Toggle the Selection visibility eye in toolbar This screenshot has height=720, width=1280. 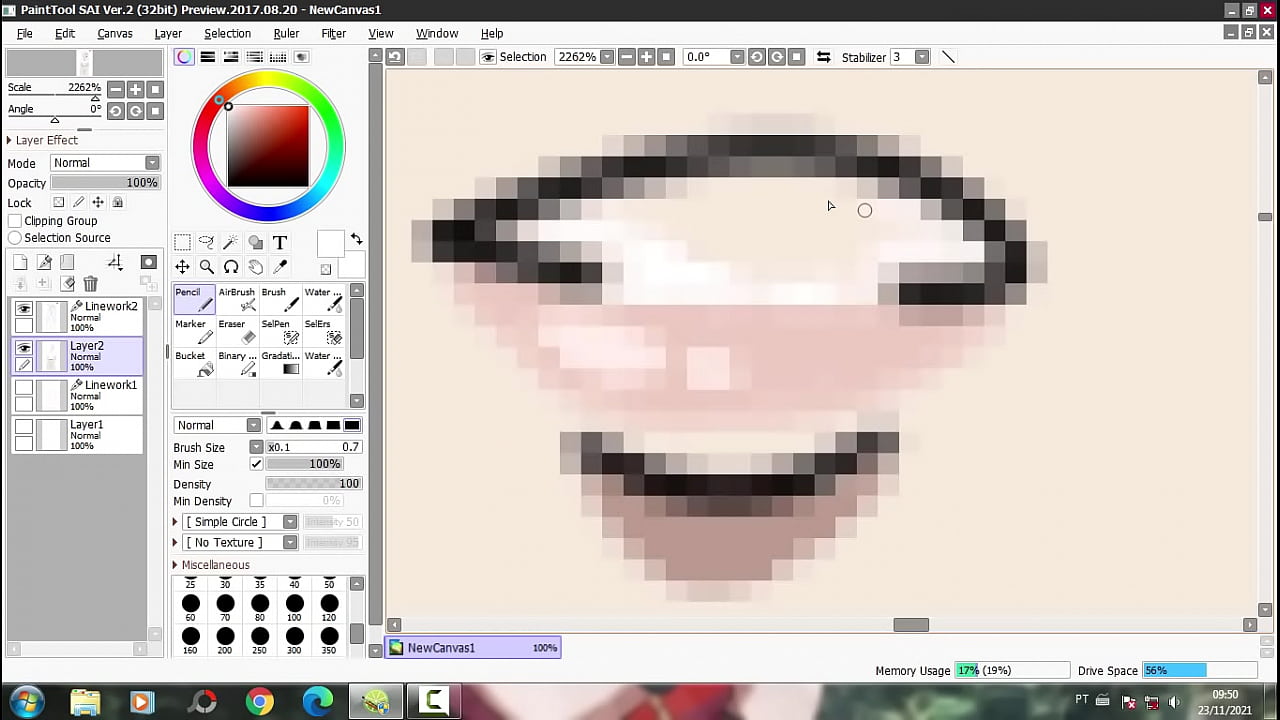(488, 57)
